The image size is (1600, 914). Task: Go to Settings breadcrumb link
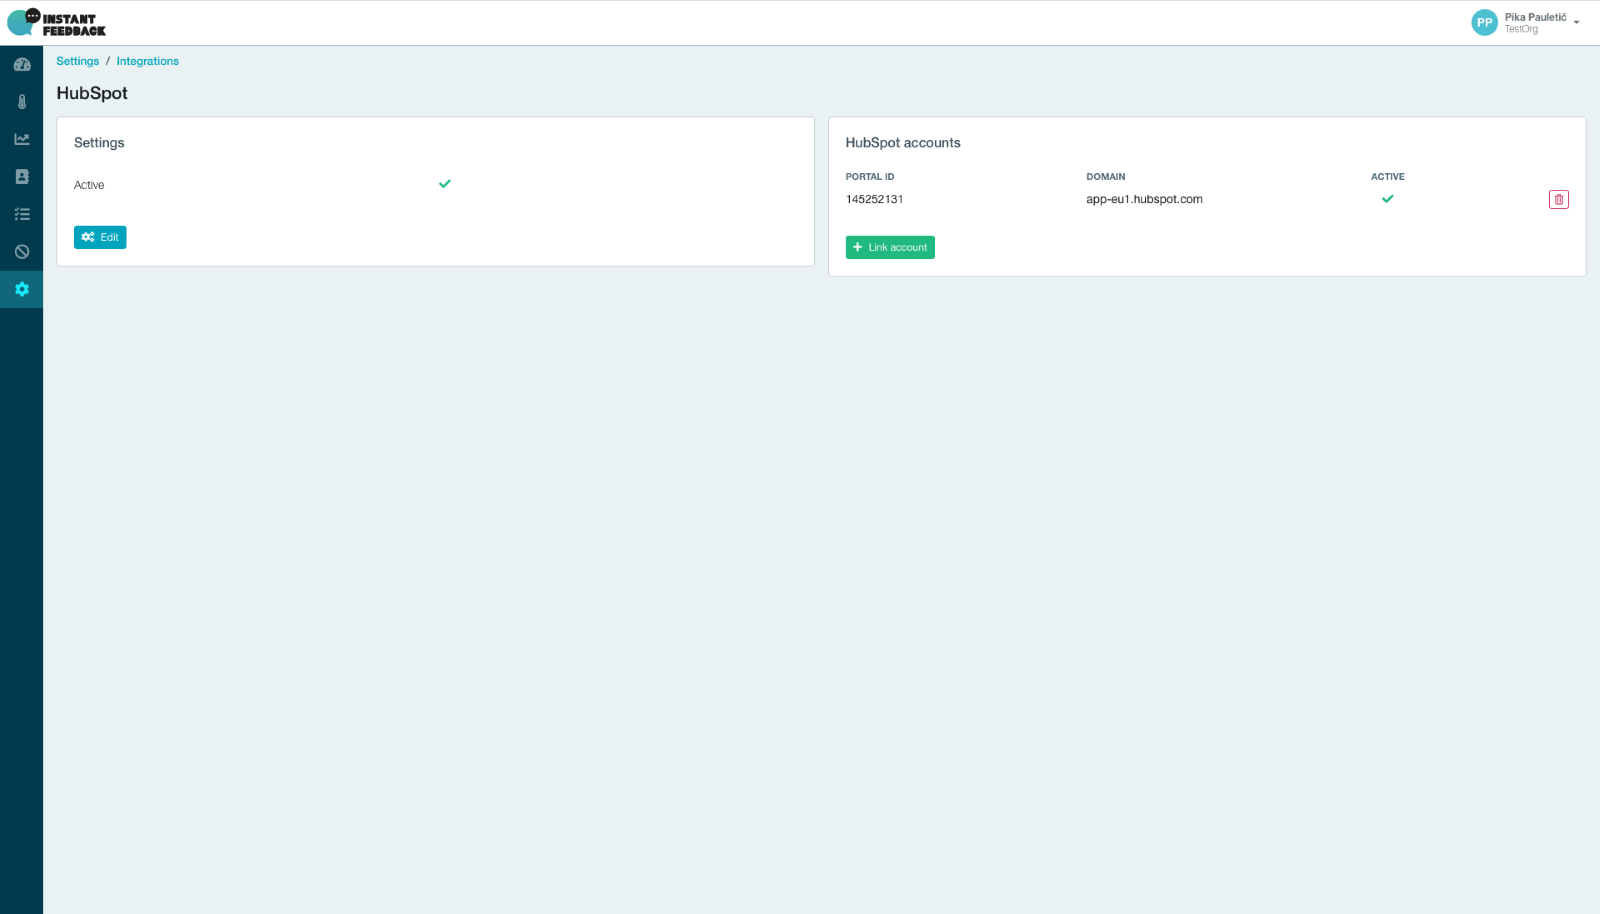(78, 61)
